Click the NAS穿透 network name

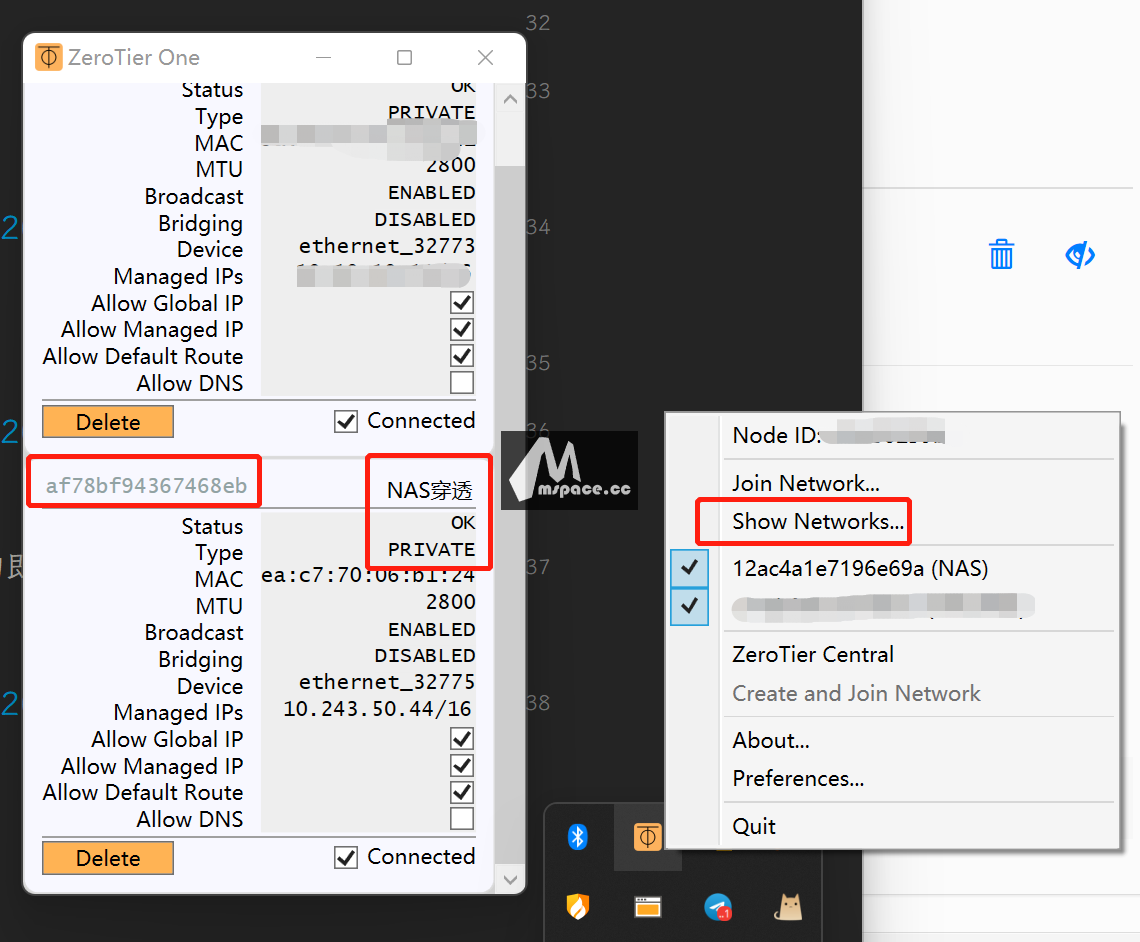pyautogui.click(x=430, y=490)
